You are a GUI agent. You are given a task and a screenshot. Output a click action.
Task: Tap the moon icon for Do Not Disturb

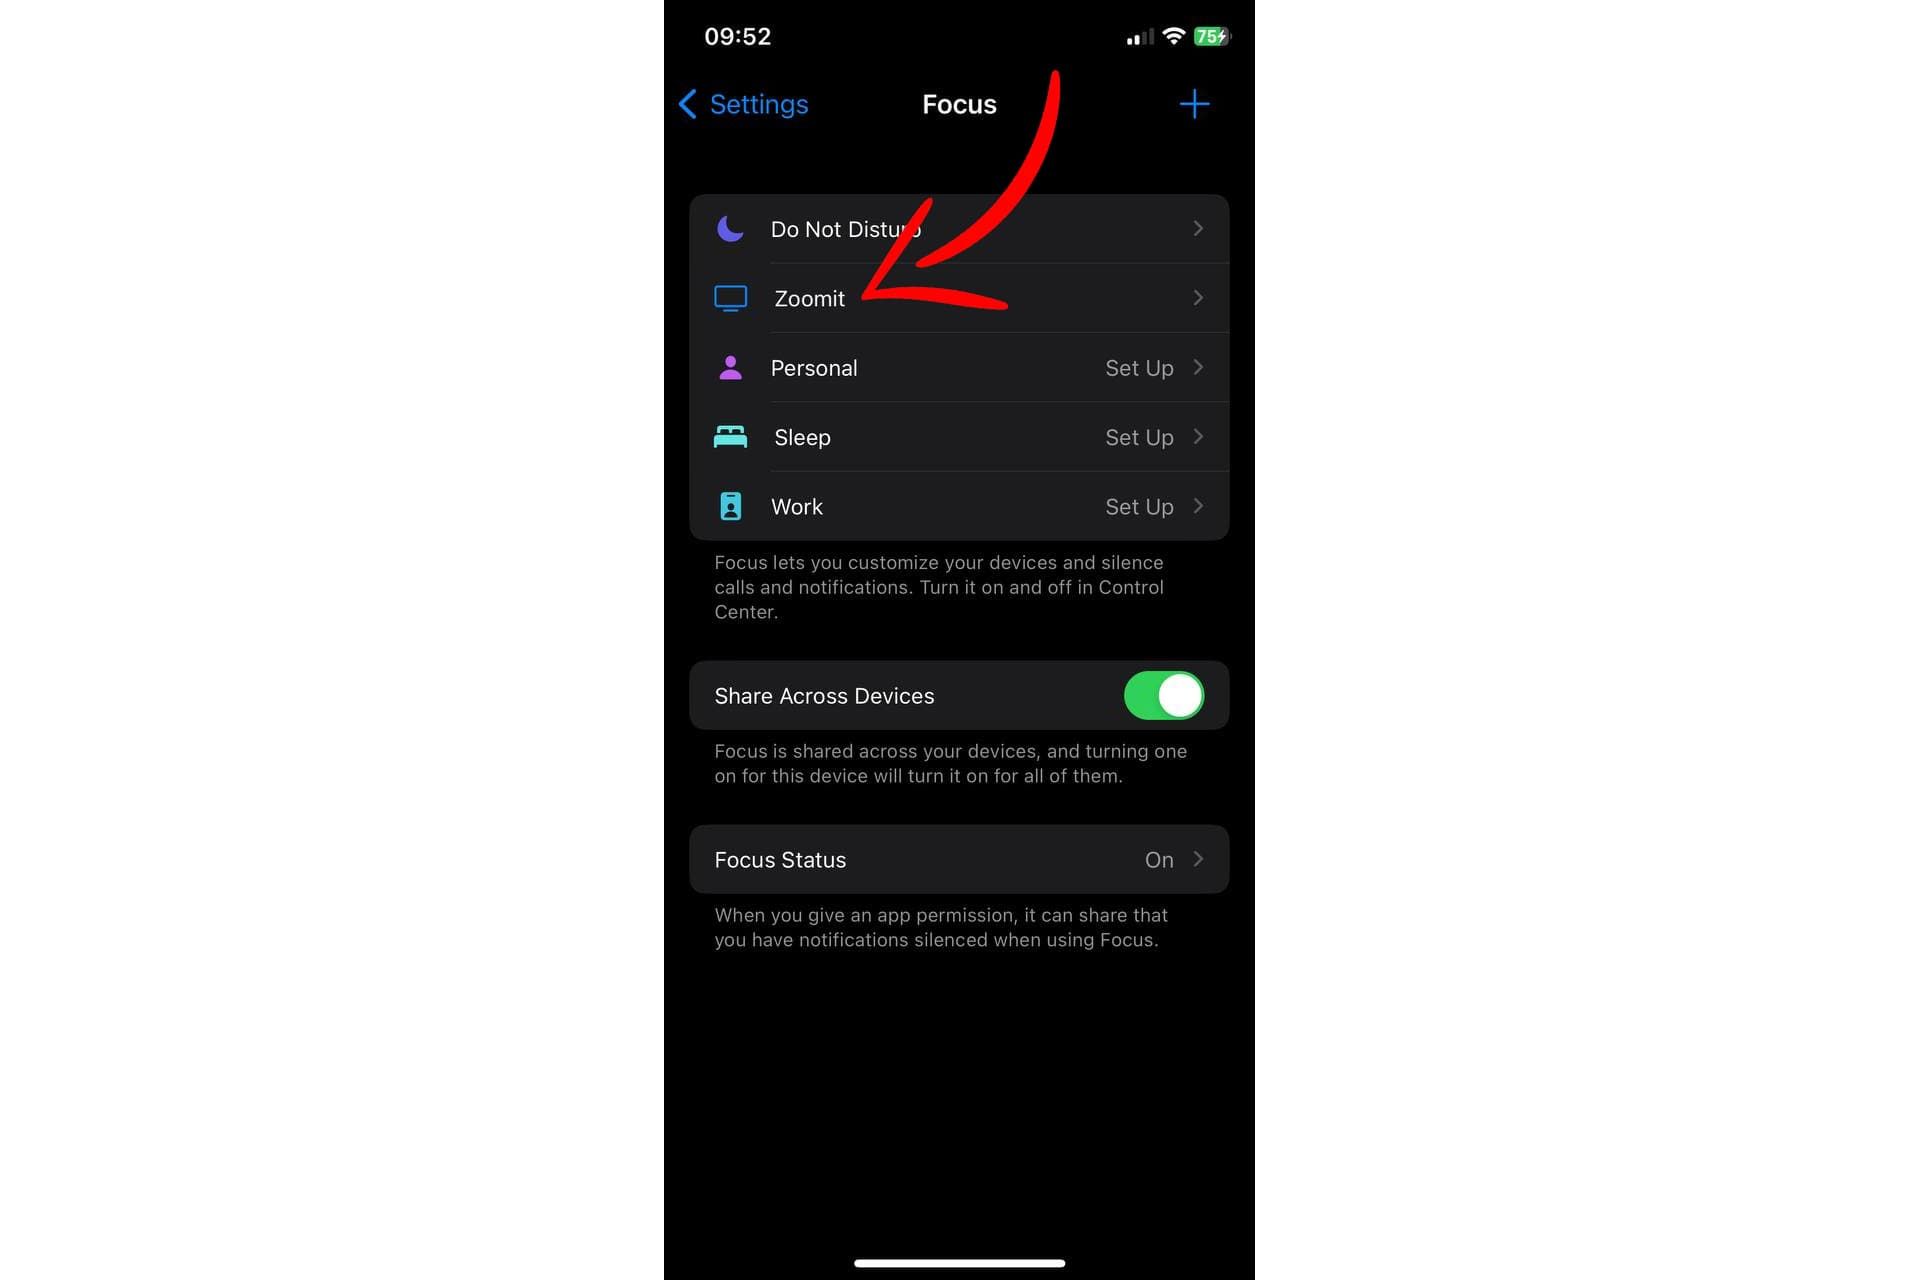[x=730, y=229]
